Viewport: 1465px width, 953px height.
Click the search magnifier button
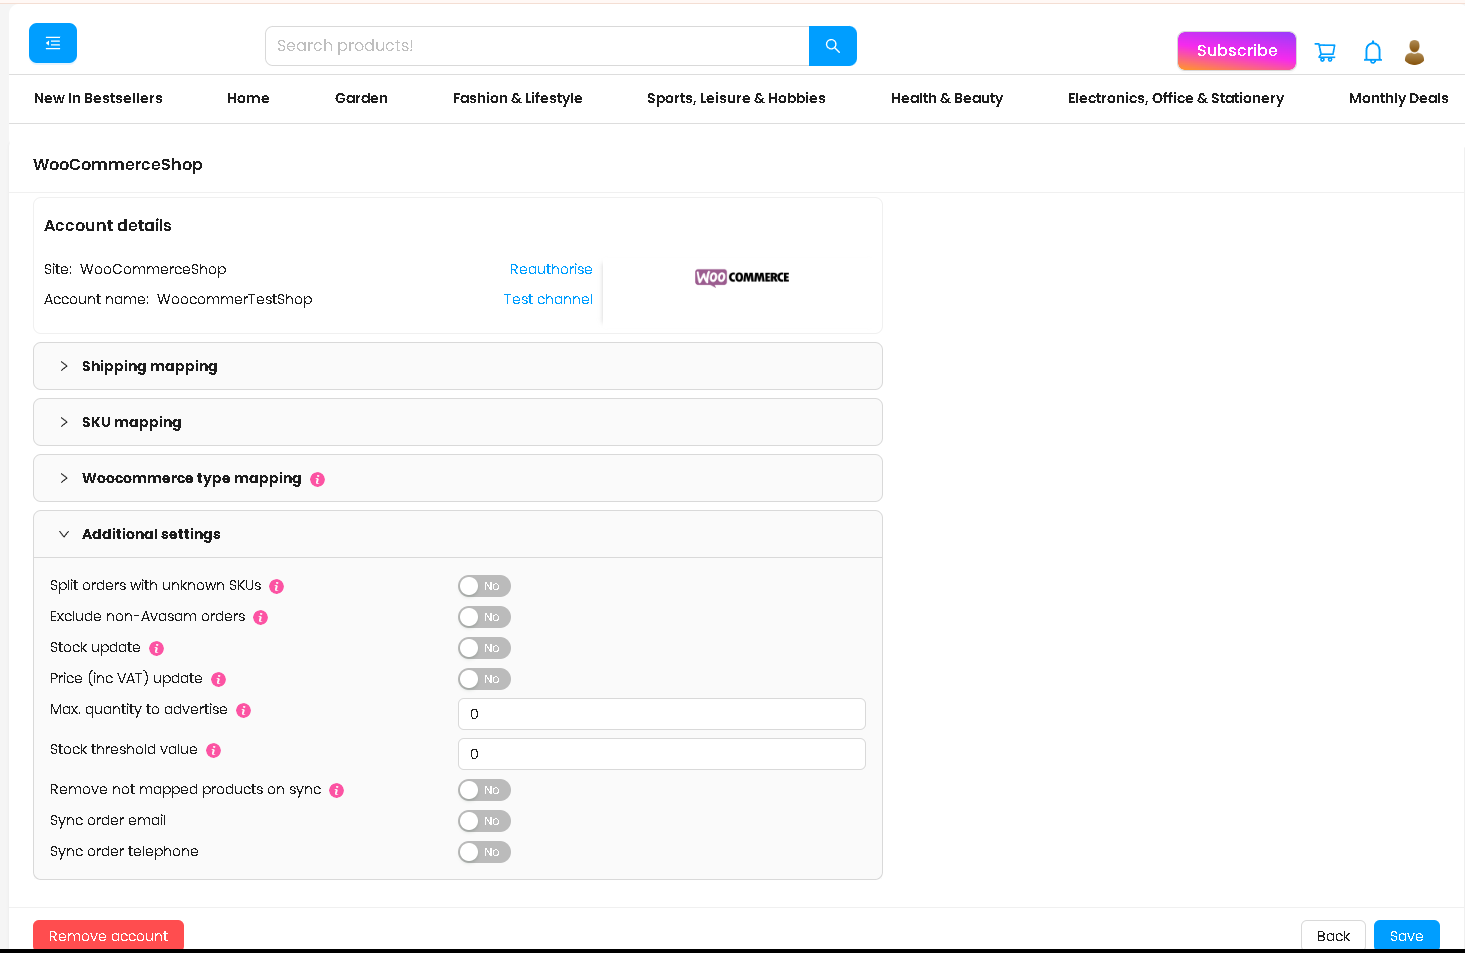click(x=832, y=46)
